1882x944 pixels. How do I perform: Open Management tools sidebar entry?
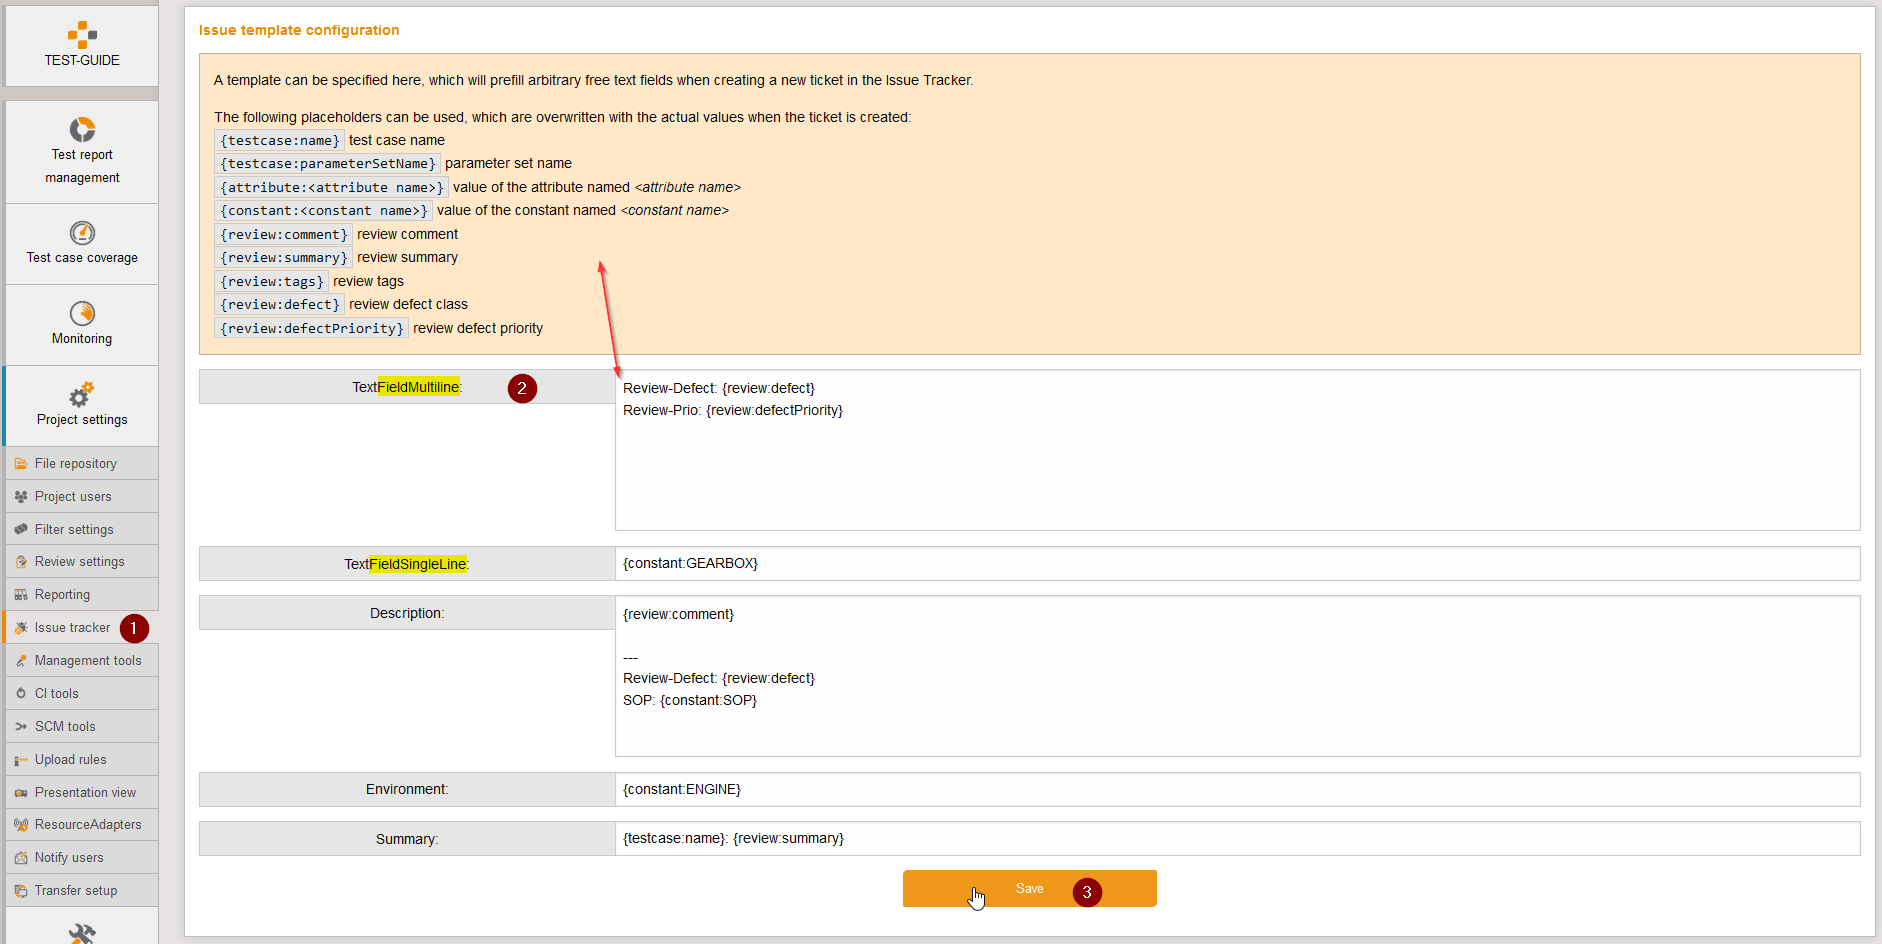88,661
